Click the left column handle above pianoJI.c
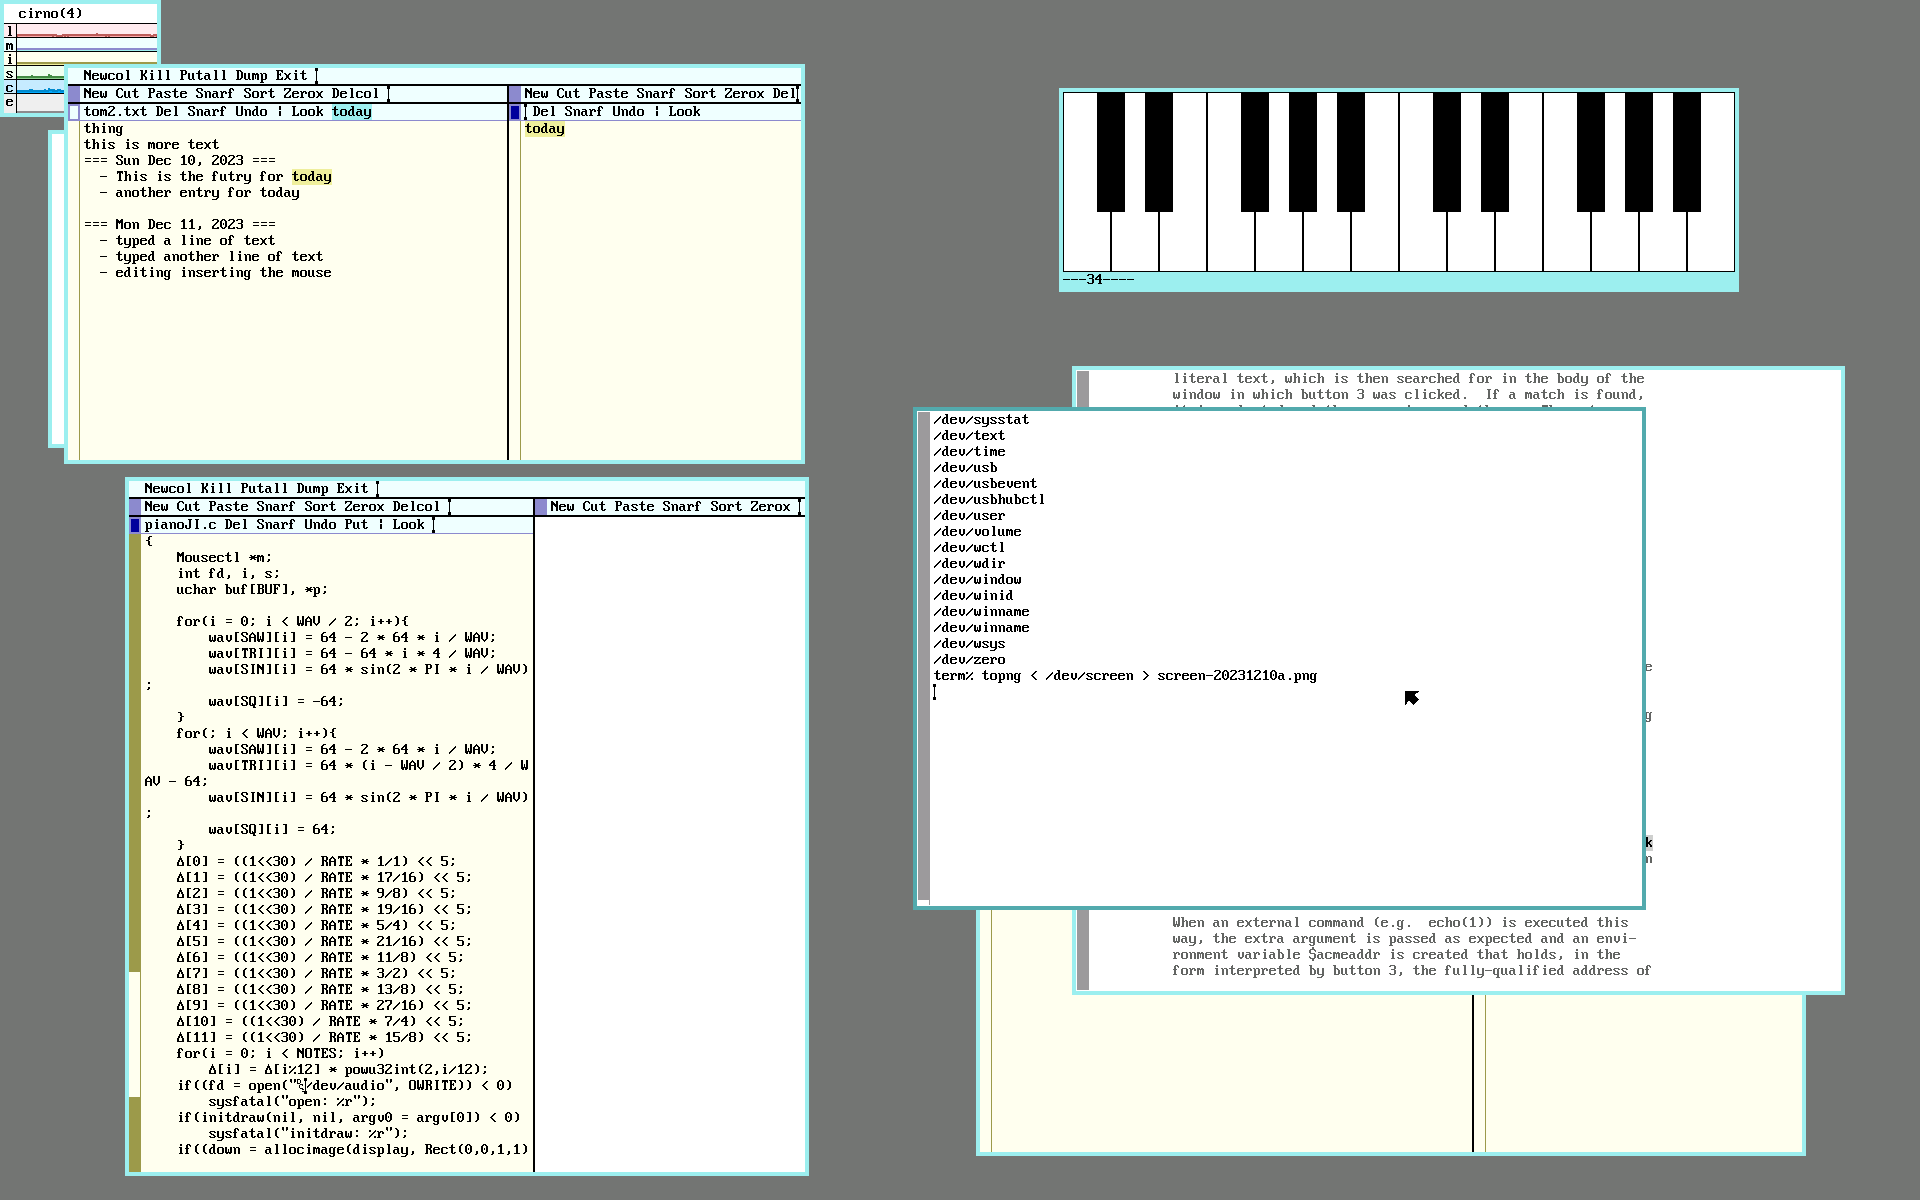This screenshot has height=1200, width=1920. 135,507
